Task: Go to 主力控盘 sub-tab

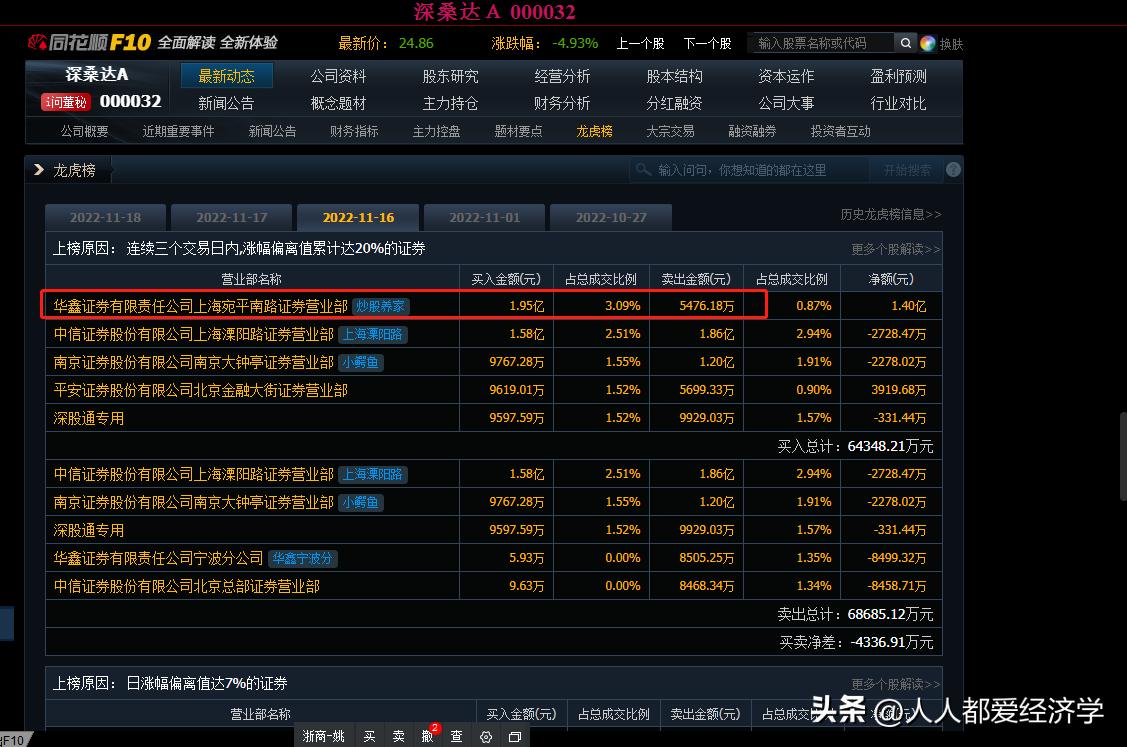Action: pyautogui.click(x=436, y=132)
